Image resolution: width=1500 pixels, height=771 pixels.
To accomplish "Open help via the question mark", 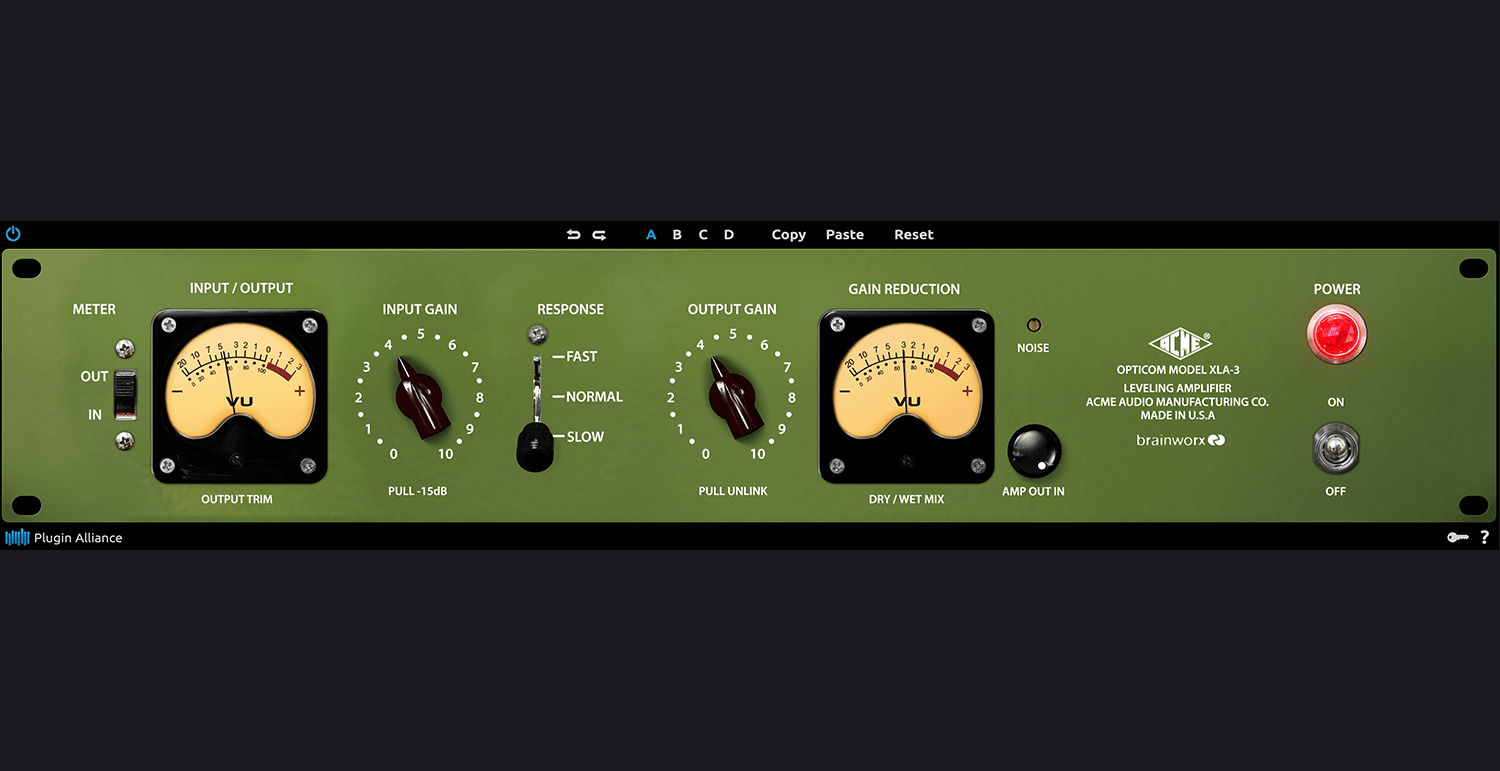I will [1484, 537].
